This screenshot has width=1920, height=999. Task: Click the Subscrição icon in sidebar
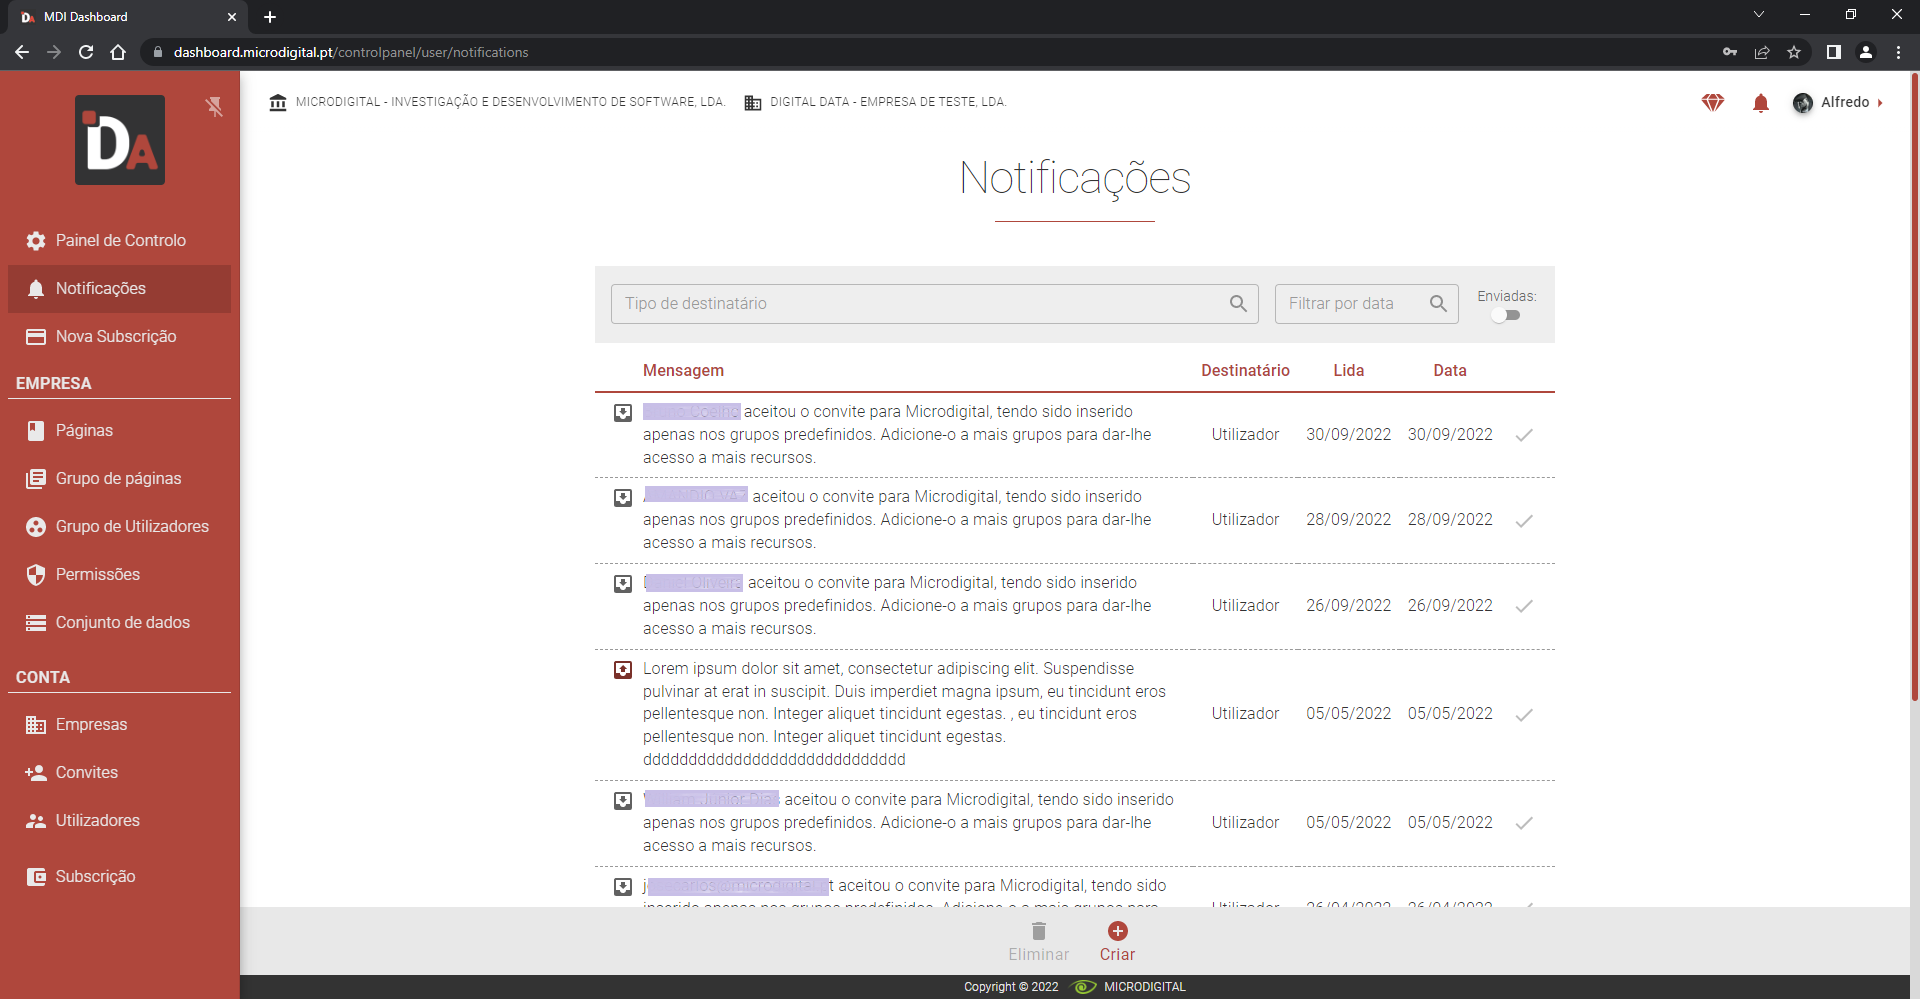pyautogui.click(x=36, y=876)
